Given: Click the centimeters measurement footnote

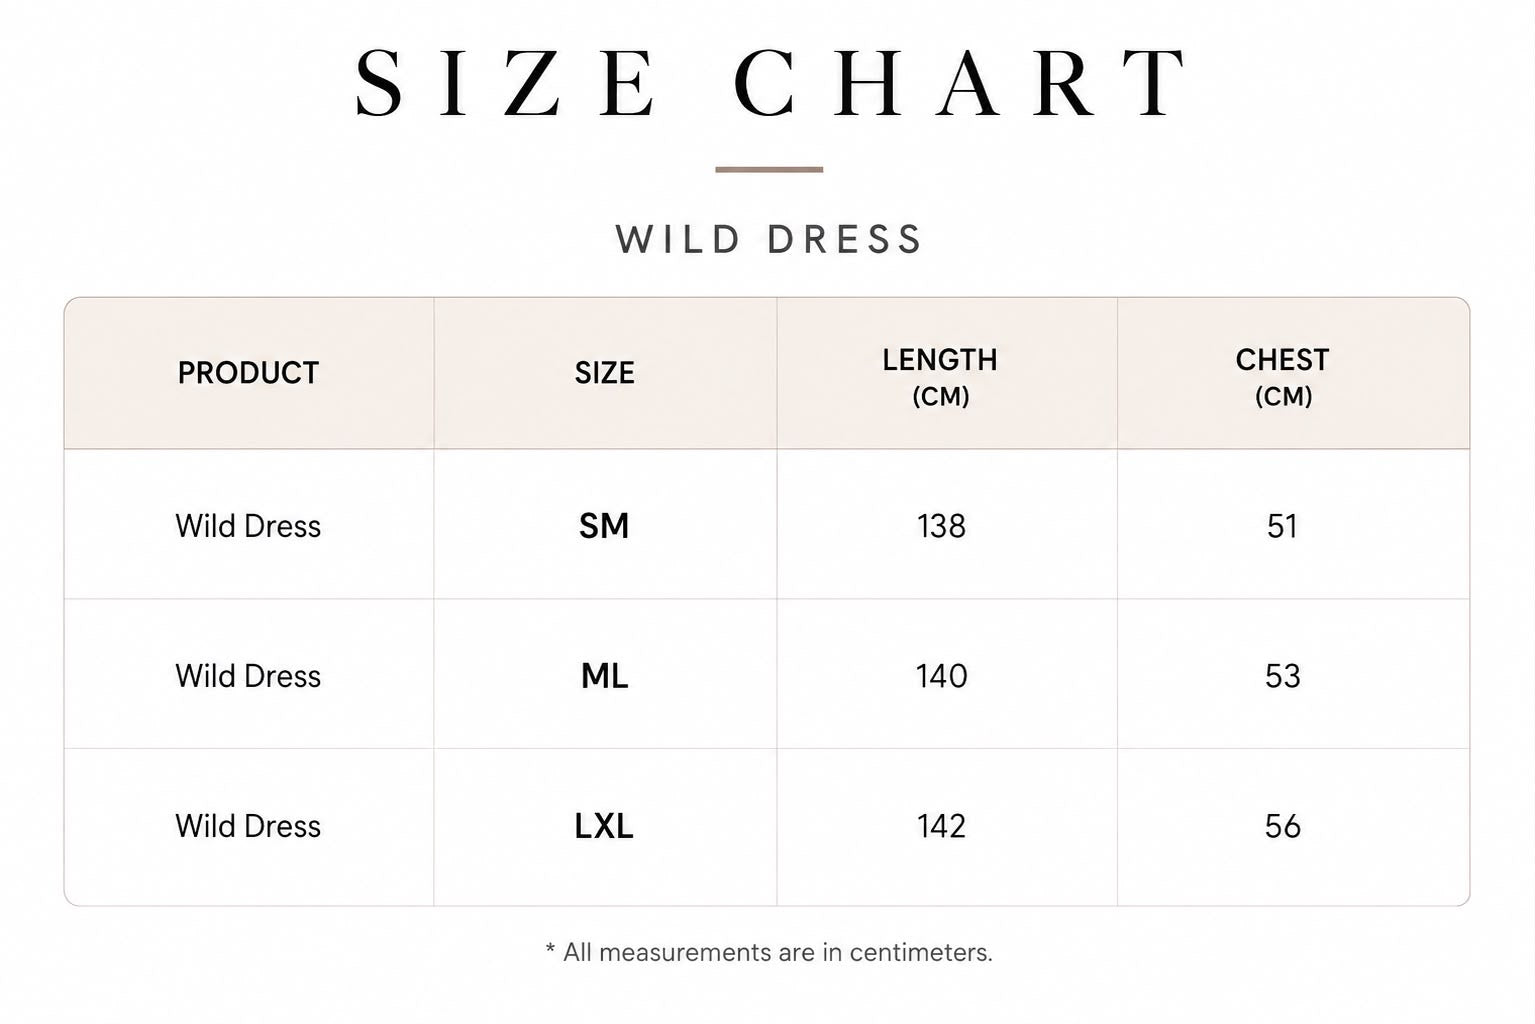Looking at the screenshot, I should 769,952.
